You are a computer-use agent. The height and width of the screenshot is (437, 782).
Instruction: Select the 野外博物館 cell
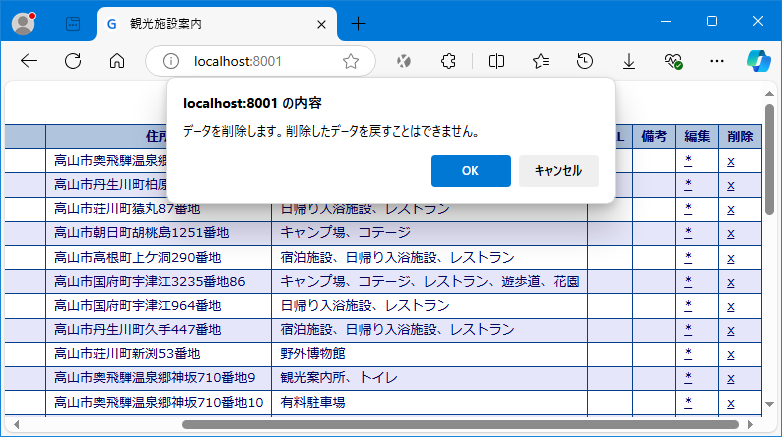[x=429, y=354]
